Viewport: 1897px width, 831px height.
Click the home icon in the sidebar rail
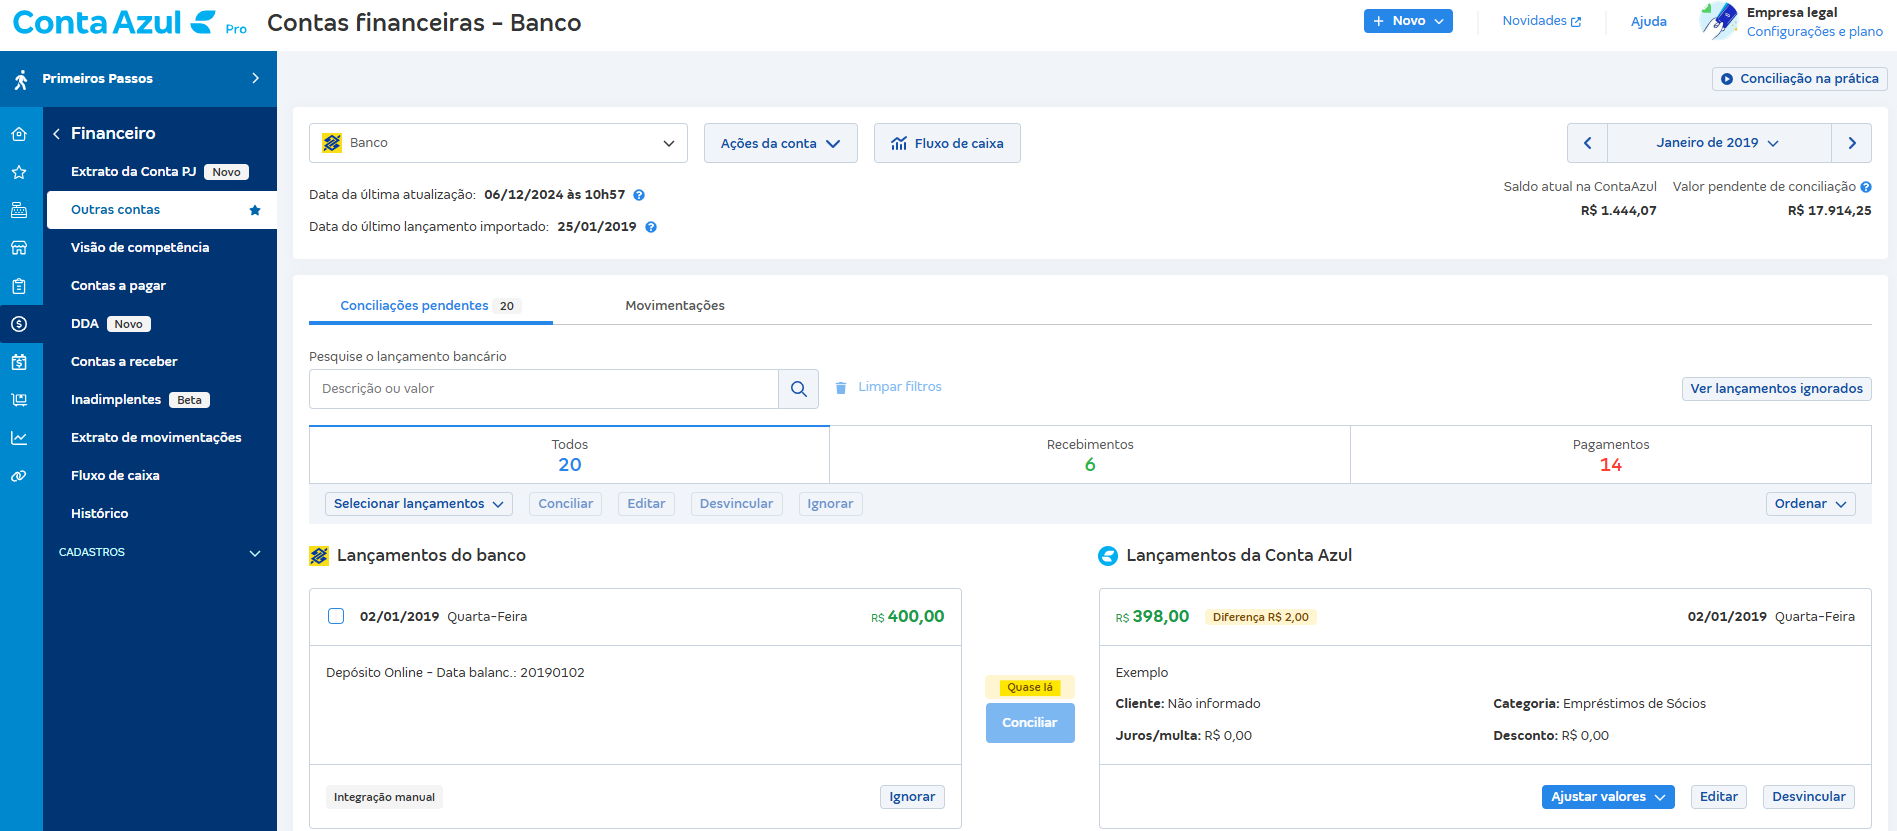pos(19,134)
